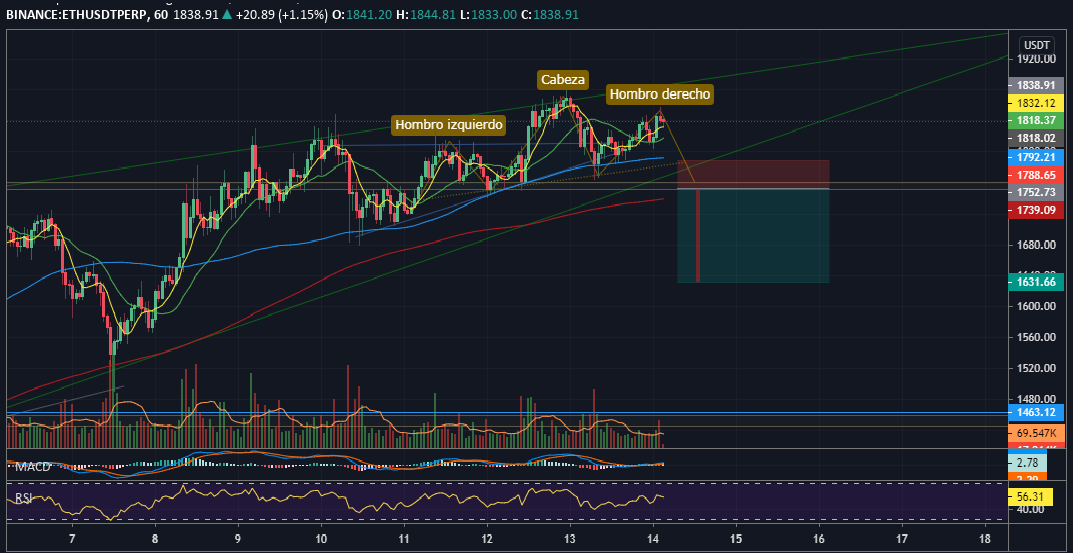Click the blue 1792.21 price tag
This screenshot has height=553, width=1073.
point(1038,157)
